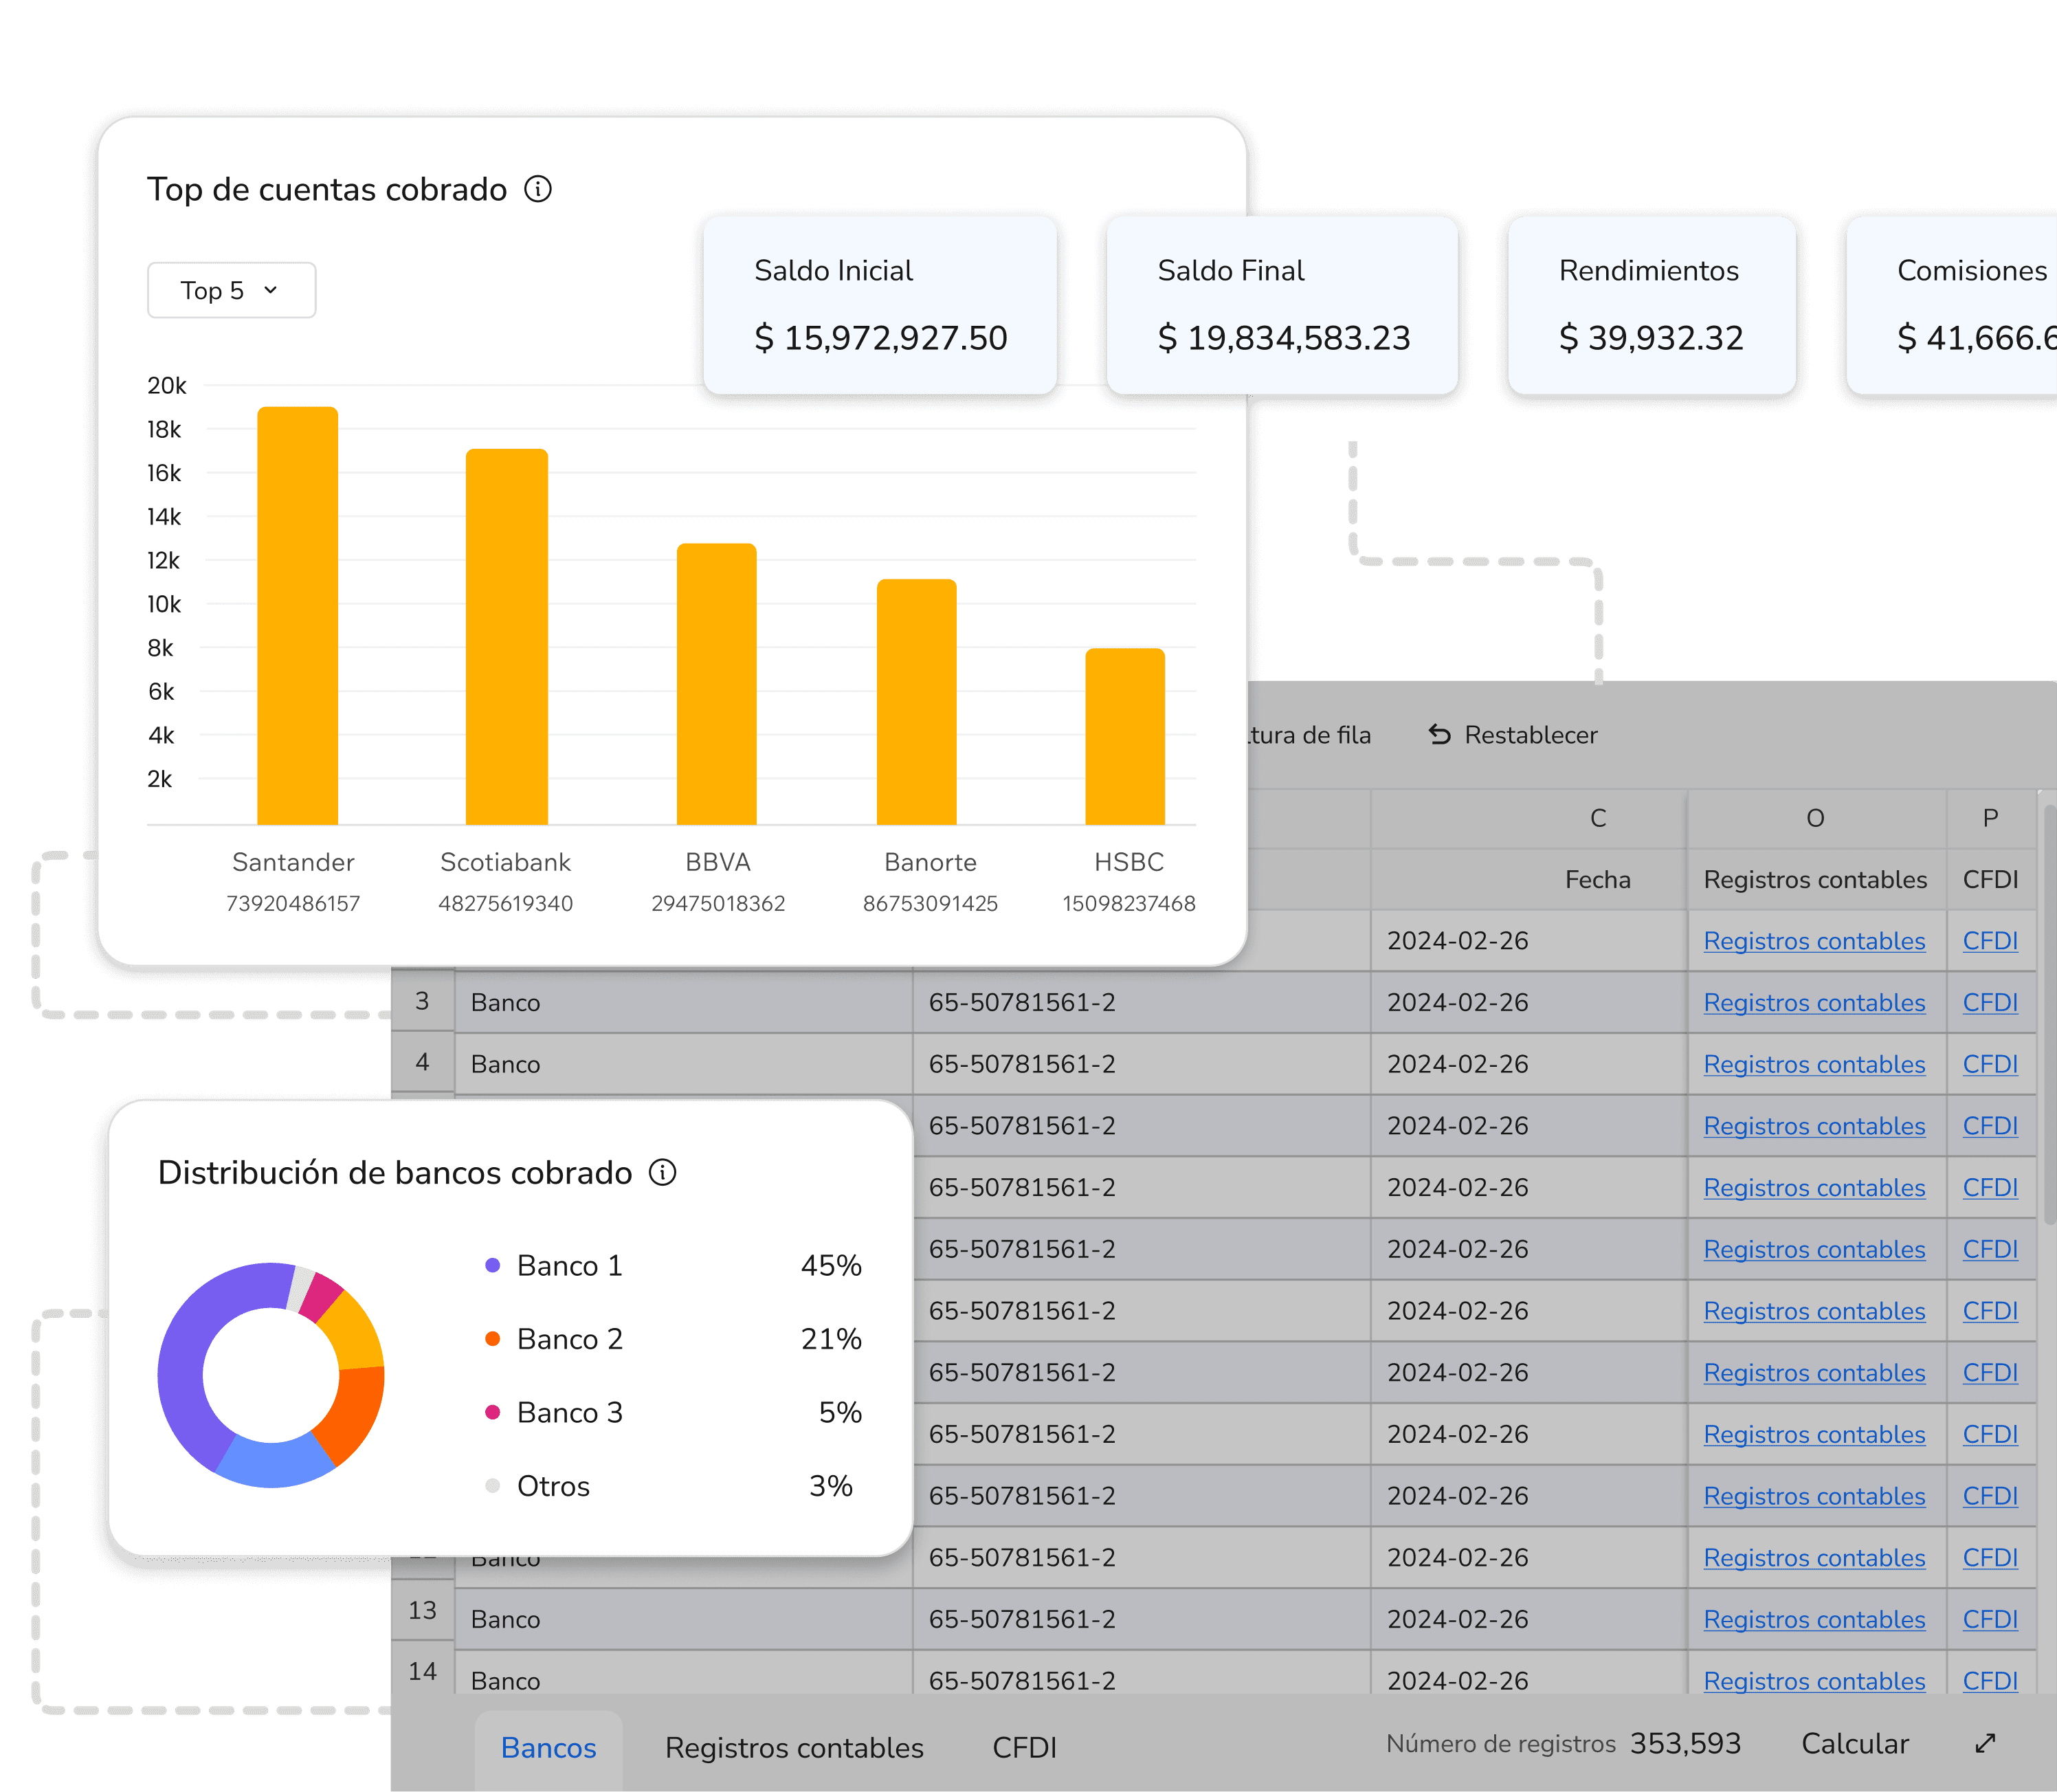Click the Santander bar in the chart
The height and width of the screenshot is (1792, 2057).
coord(297,615)
